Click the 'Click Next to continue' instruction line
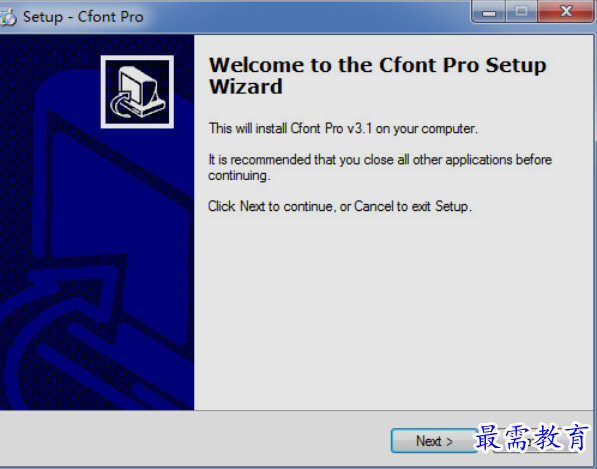Screen dimensions: 597x469 [x=340, y=206]
